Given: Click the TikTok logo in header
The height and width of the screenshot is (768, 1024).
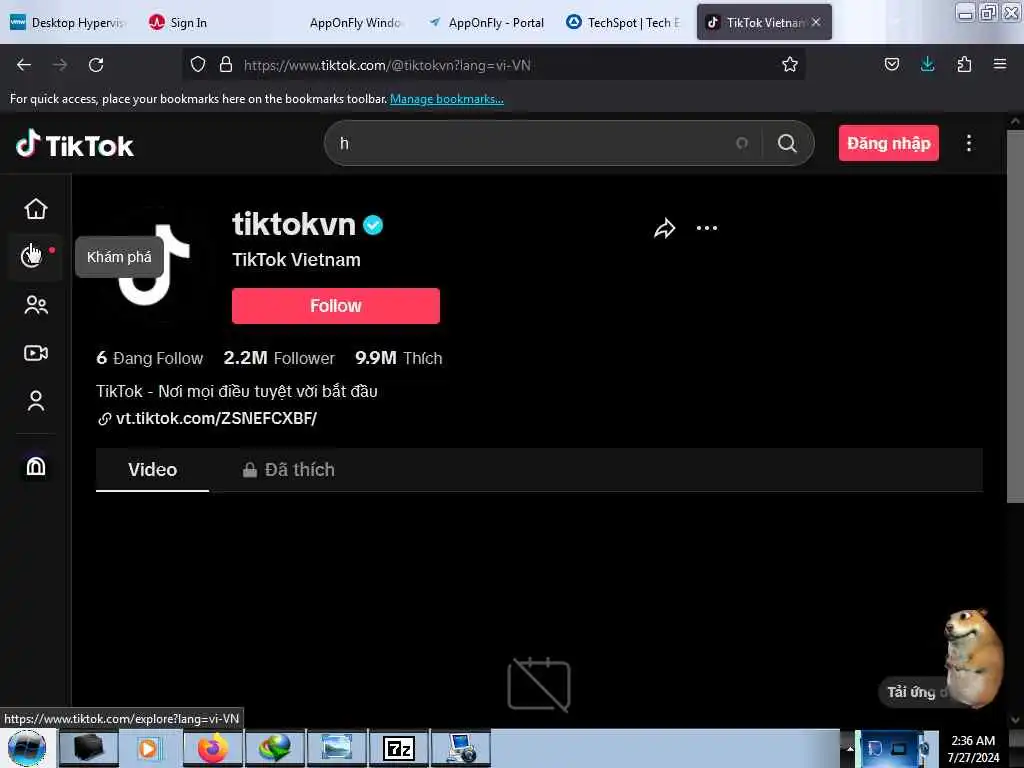Looking at the screenshot, I should click(74, 145).
